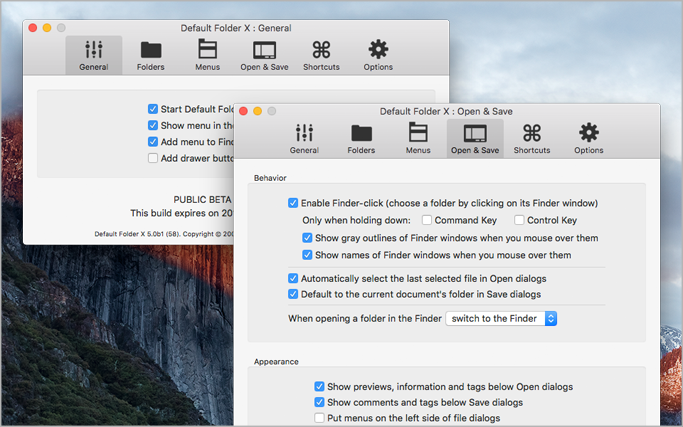Toggle Enable Finder-click checkbox
This screenshot has height=427, width=683.
click(293, 203)
